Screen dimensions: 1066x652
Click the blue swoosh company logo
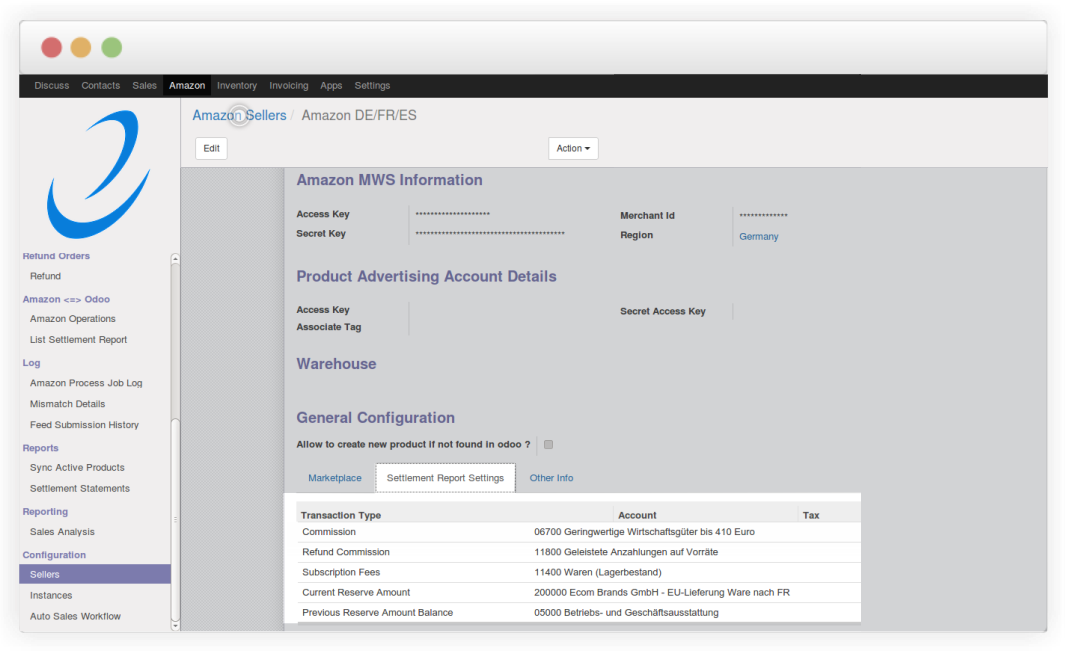pos(99,174)
